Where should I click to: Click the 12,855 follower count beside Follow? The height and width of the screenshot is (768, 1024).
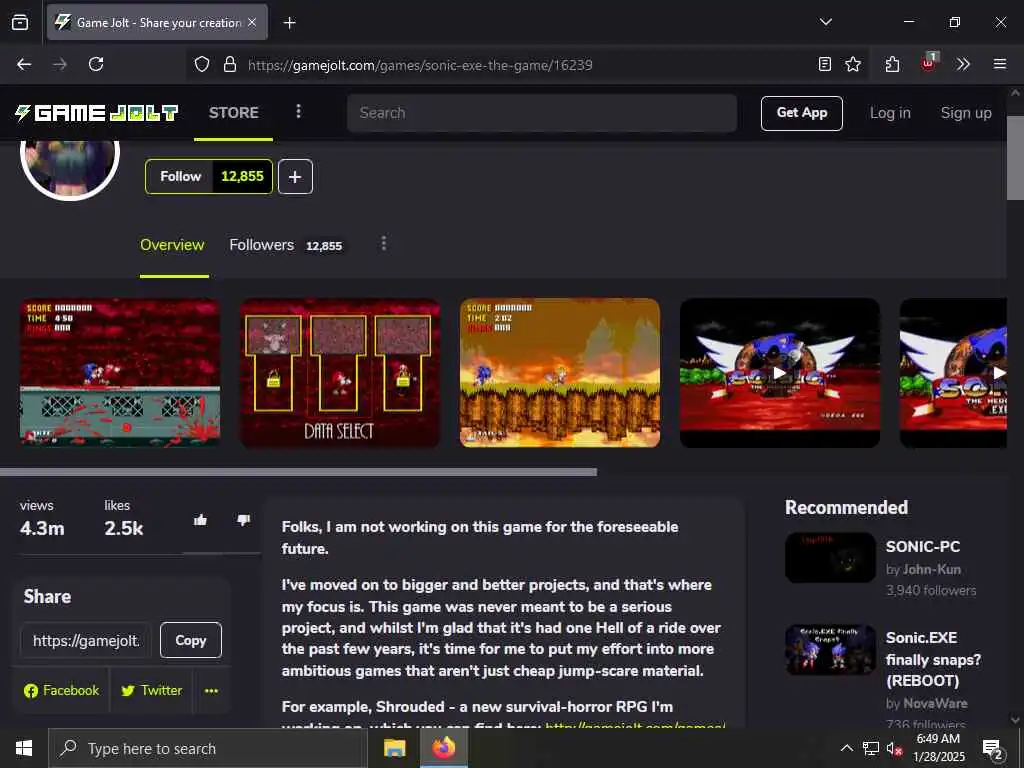tap(242, 176)
